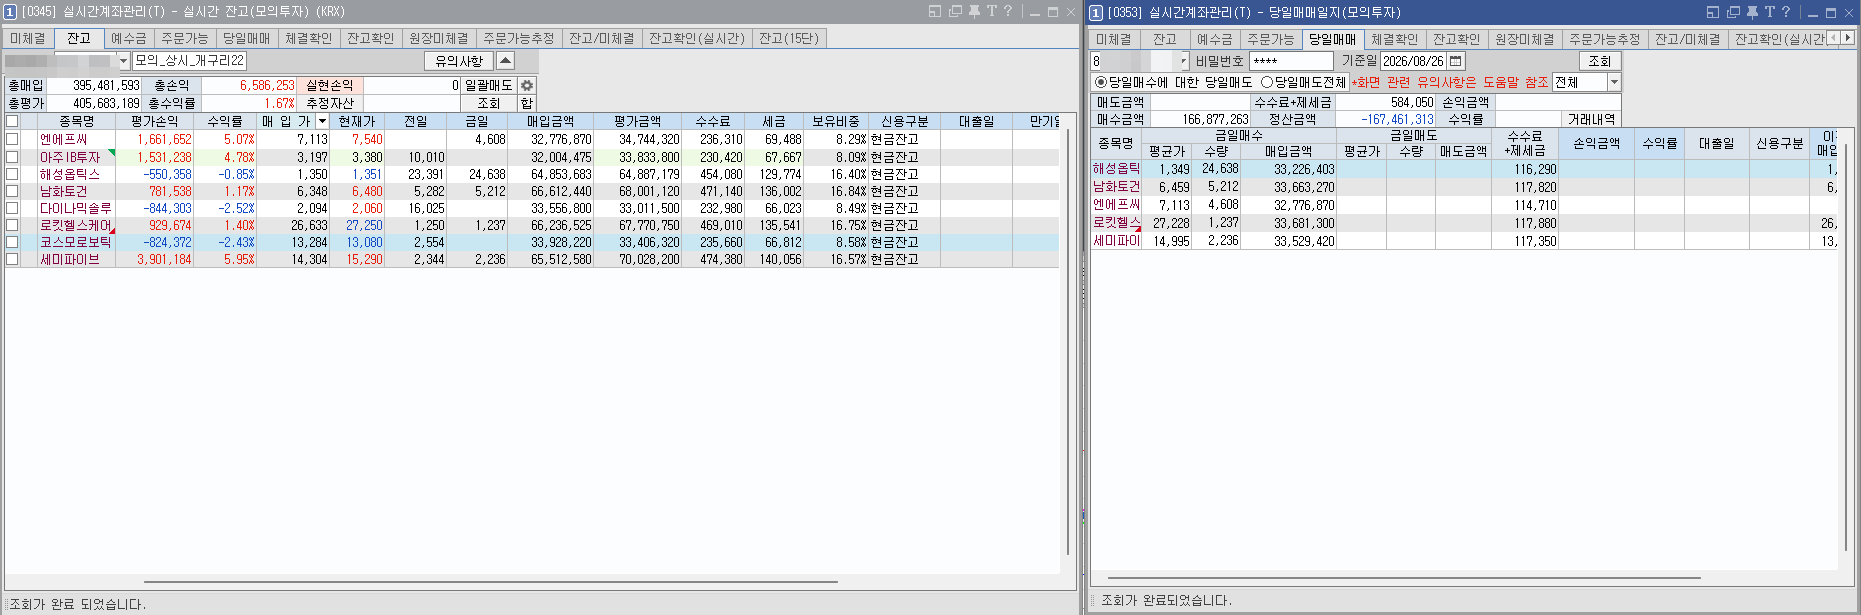The image size is (1861, 615).
Task: Open help (?) for the 0345 잔고 window
Action: 1008,12
